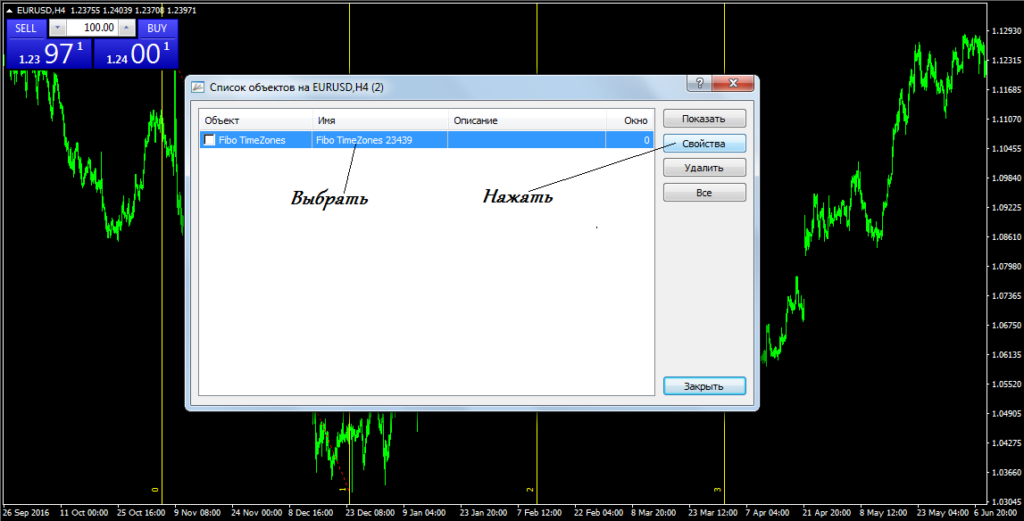1024x521 pixels.
Task: Select the Fibo TimeZones 23439 row
Action: tap(378, 141)
